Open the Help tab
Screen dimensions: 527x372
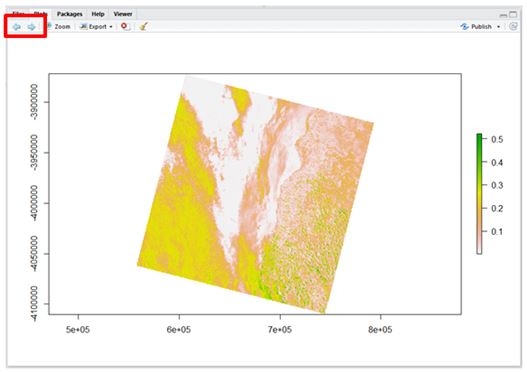(98, 14)
